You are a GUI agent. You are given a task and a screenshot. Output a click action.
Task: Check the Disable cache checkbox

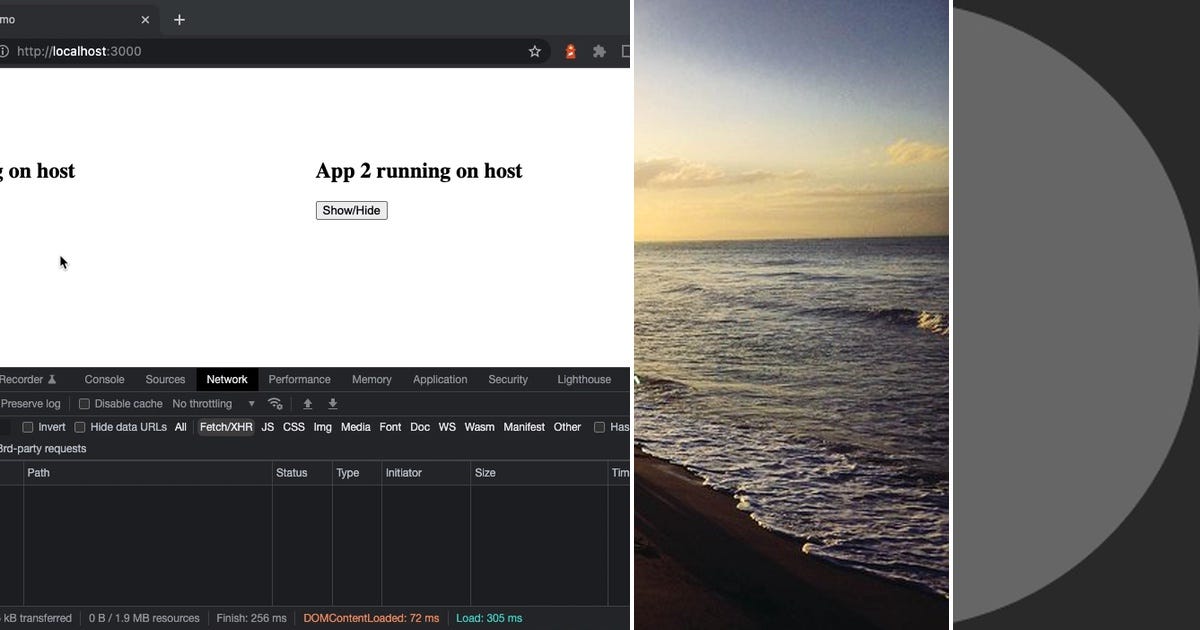(x=83, y=403)
